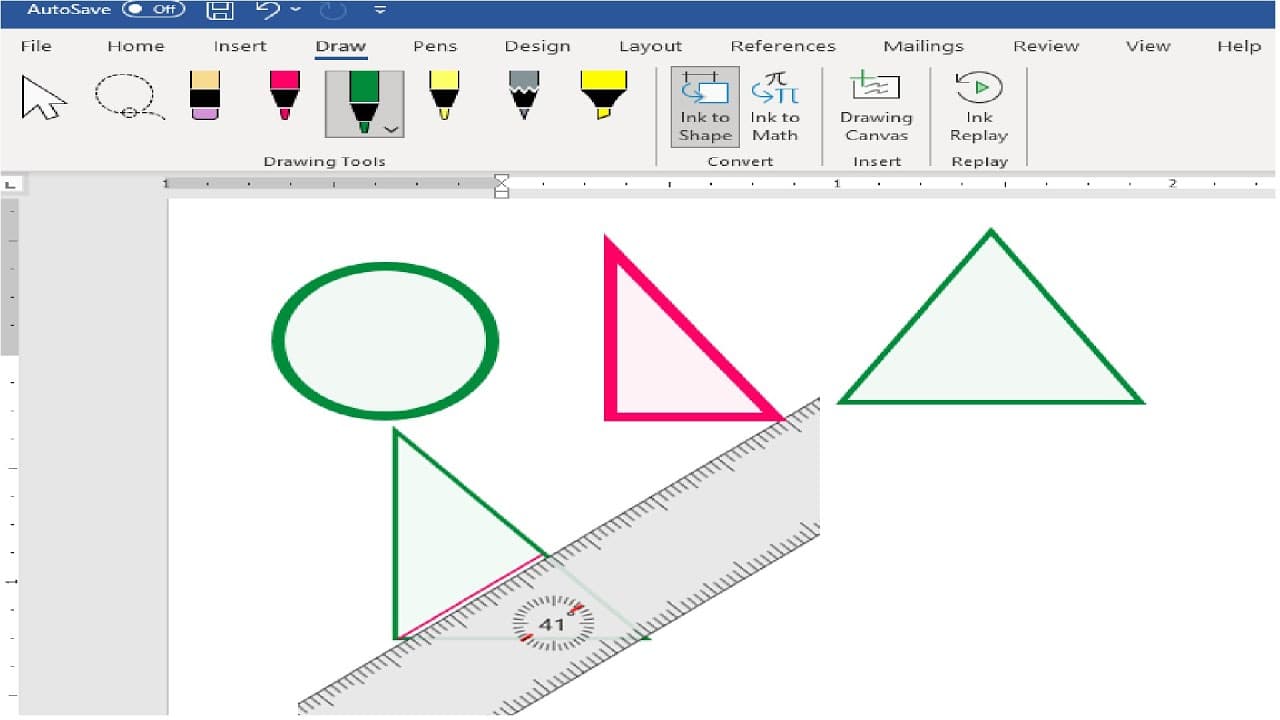Image resolution: width=1280 pixels, height=720 pixels.
Task: Click the tab selector at ruler corner
Action: coord(10,185)
